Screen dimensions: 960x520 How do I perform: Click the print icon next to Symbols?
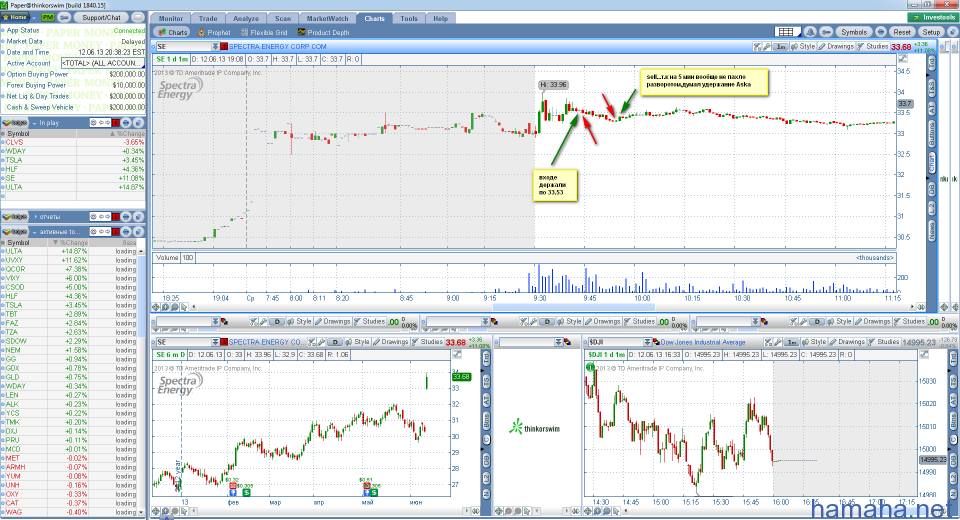[880, 32]
